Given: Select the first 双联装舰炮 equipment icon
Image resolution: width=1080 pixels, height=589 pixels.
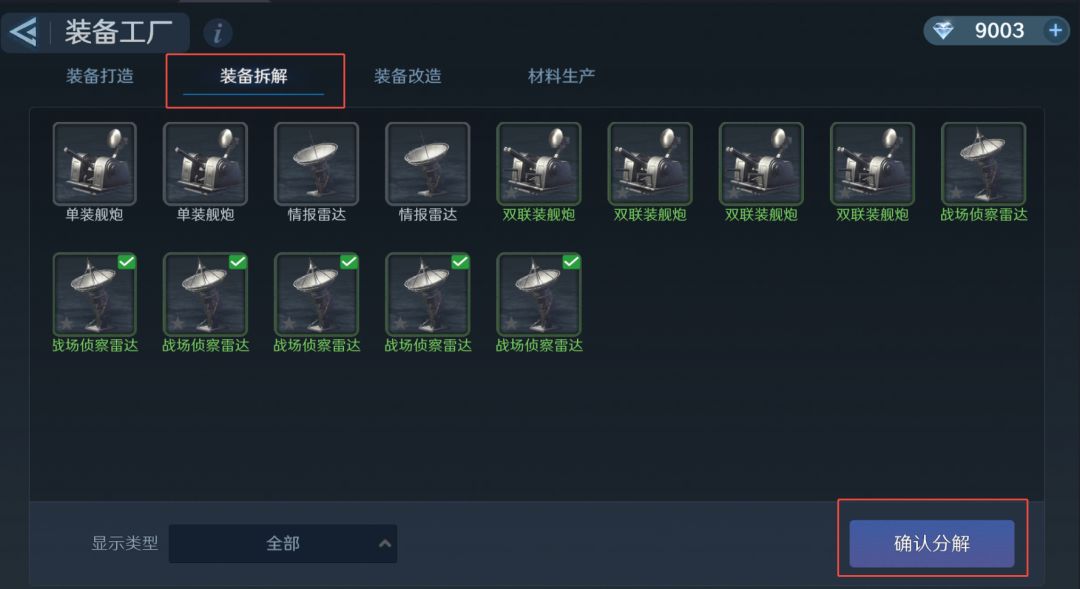Looking at the screenshot, I should pyautogui.click(x=539, y=164).
